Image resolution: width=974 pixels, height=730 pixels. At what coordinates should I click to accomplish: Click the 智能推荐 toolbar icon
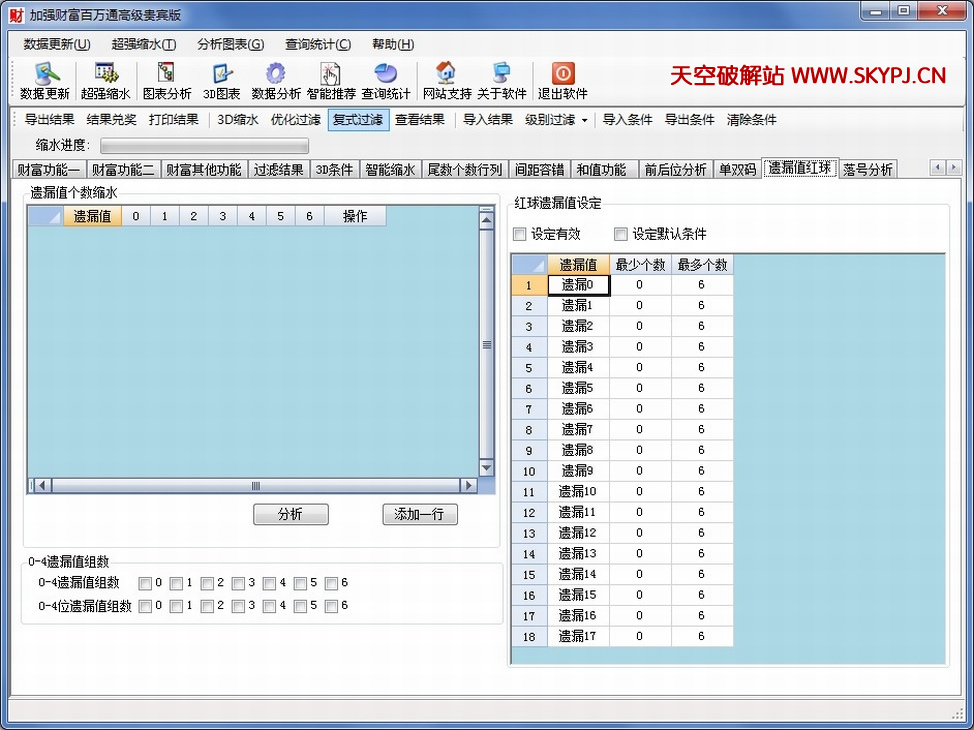pos(331,74)
